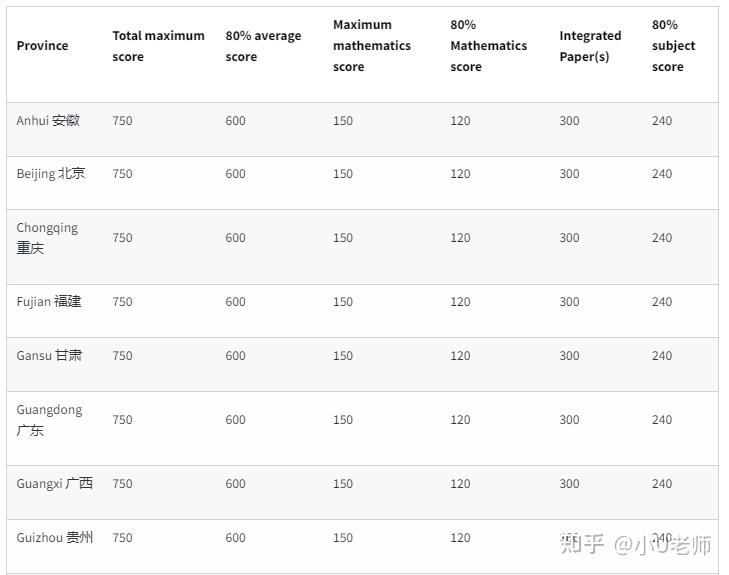Viewport: 729px width, 575px height.
Task: Click Anhui's total maximum score 750
Action: [x=122, y=121]
